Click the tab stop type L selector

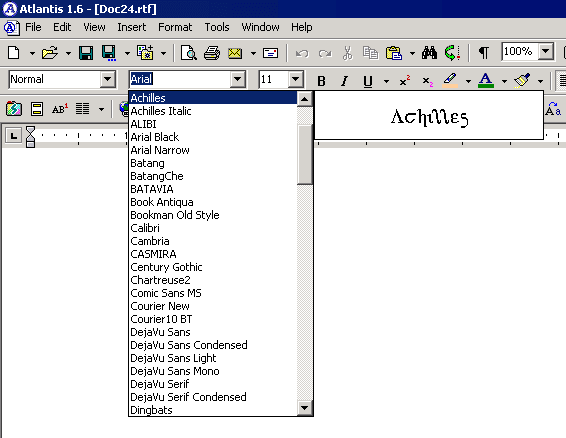tap(14, 136)
